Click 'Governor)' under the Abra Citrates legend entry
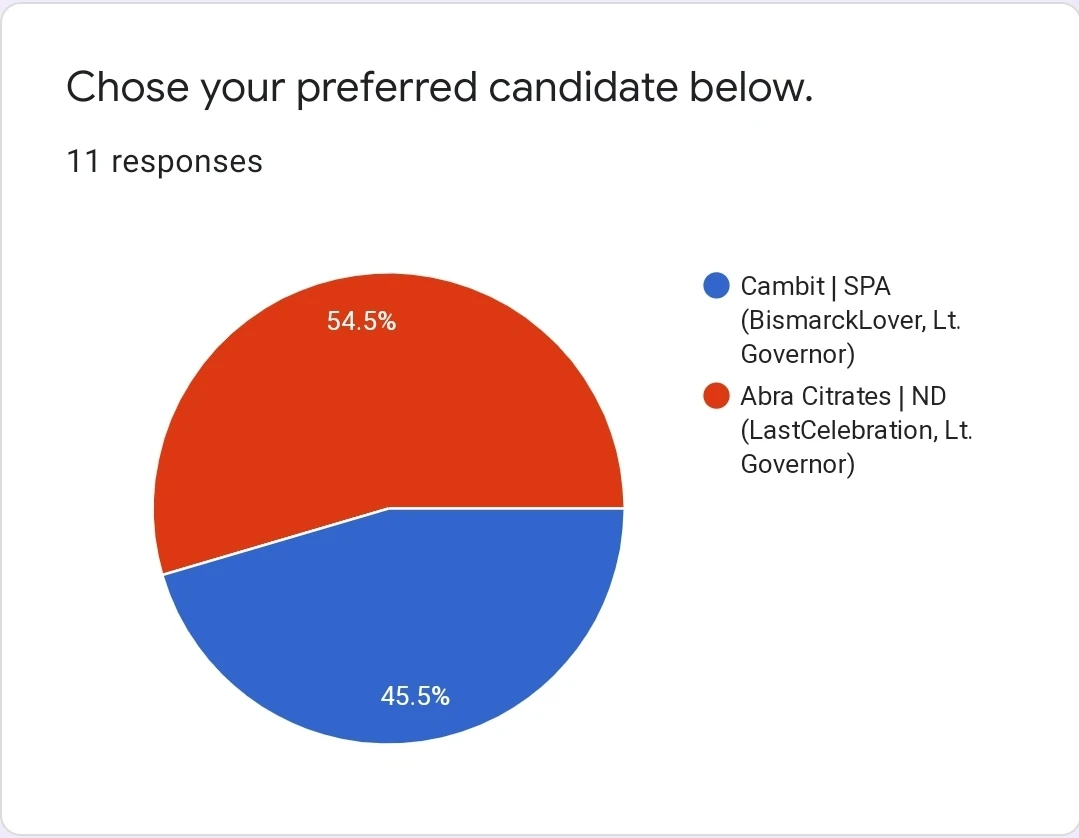1079x838 pixels. 797,464
